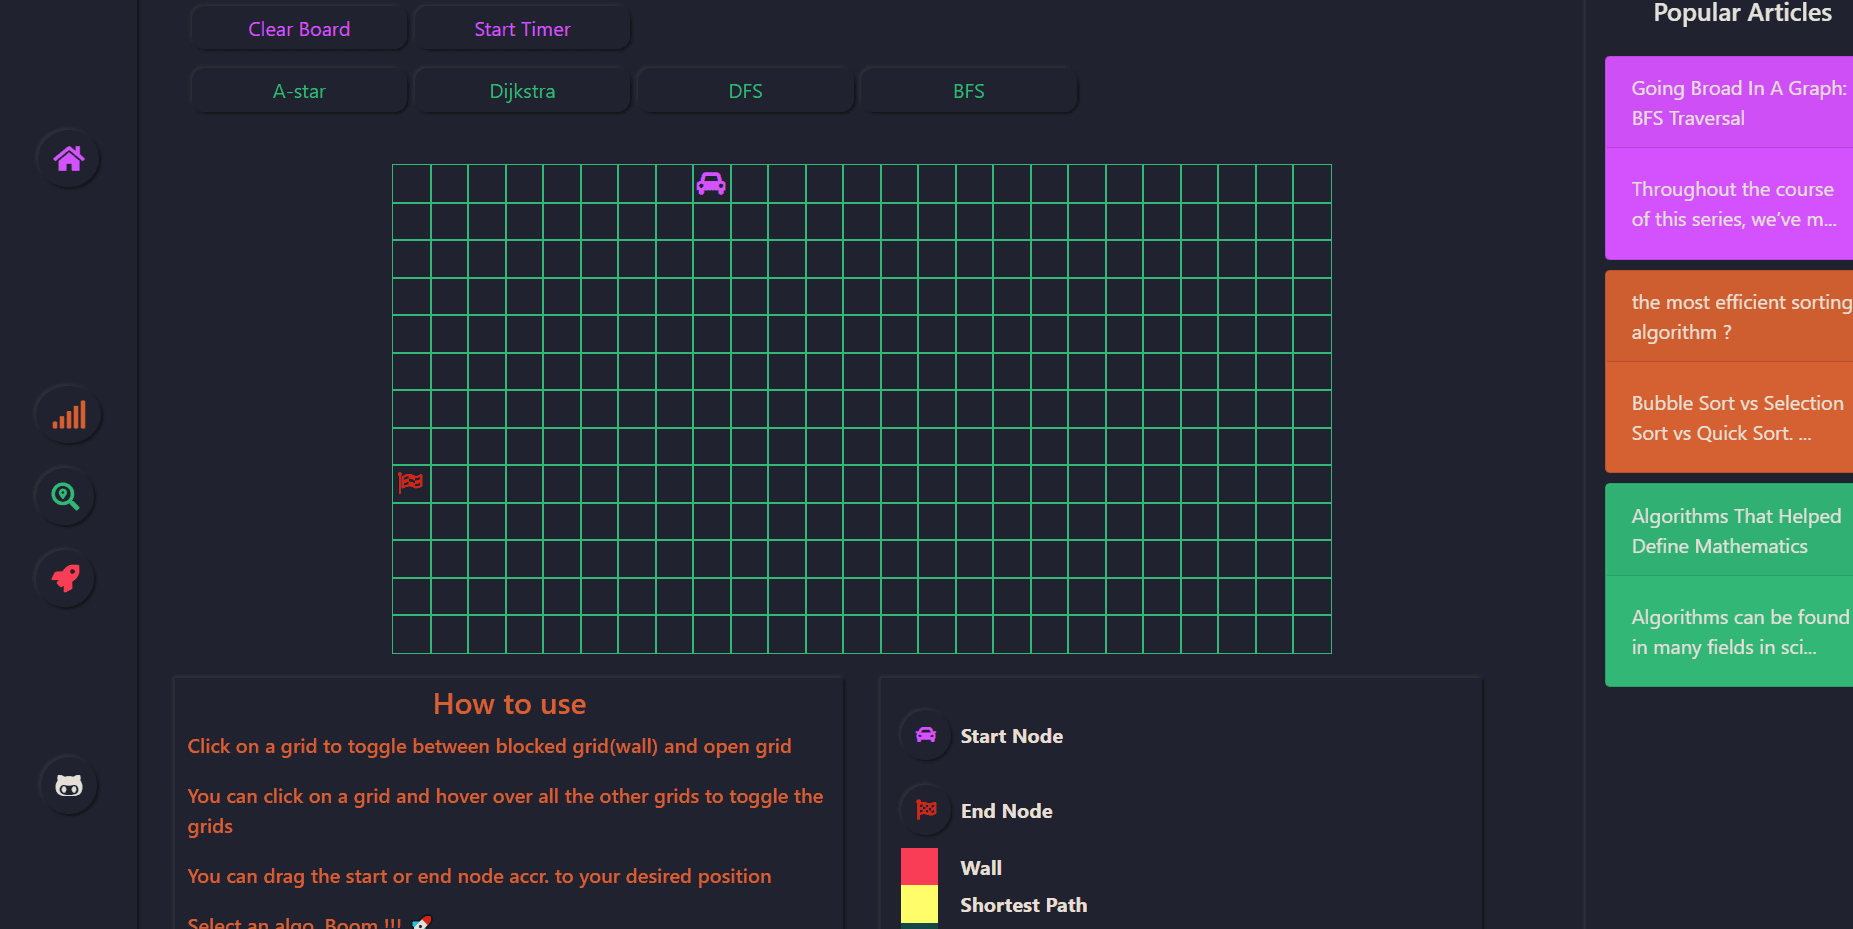Click the yellow Shortest Path swatch
The image size is (1853, 929).
point(919,904)
